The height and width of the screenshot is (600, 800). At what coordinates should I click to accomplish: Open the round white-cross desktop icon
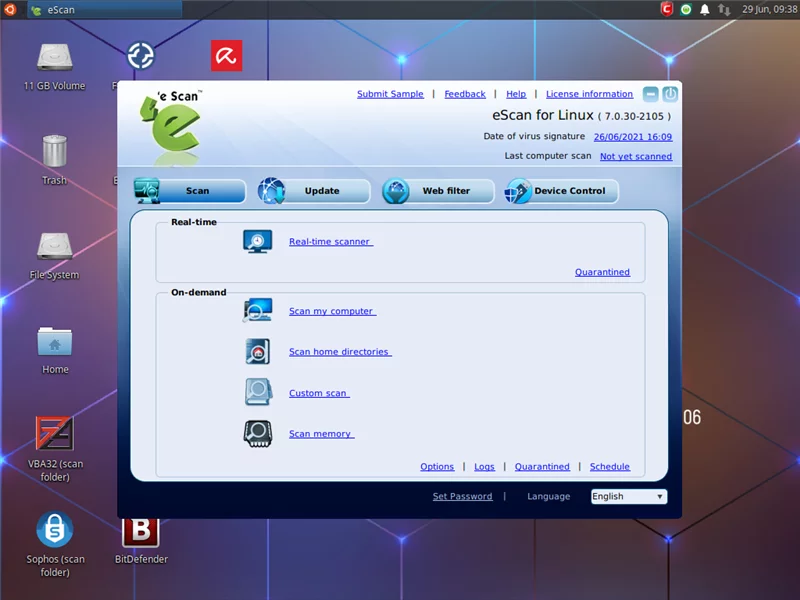(x=140, y=56)
